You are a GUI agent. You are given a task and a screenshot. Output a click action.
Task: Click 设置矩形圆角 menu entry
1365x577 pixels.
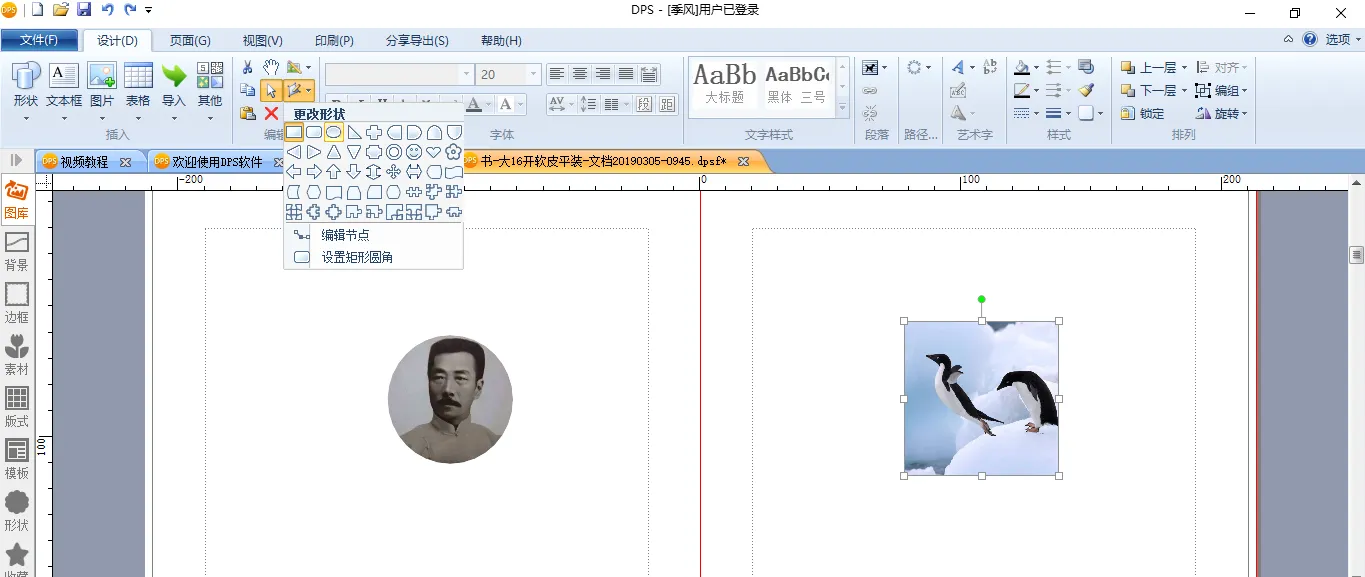pyautogui.click(x=357, y=257)
